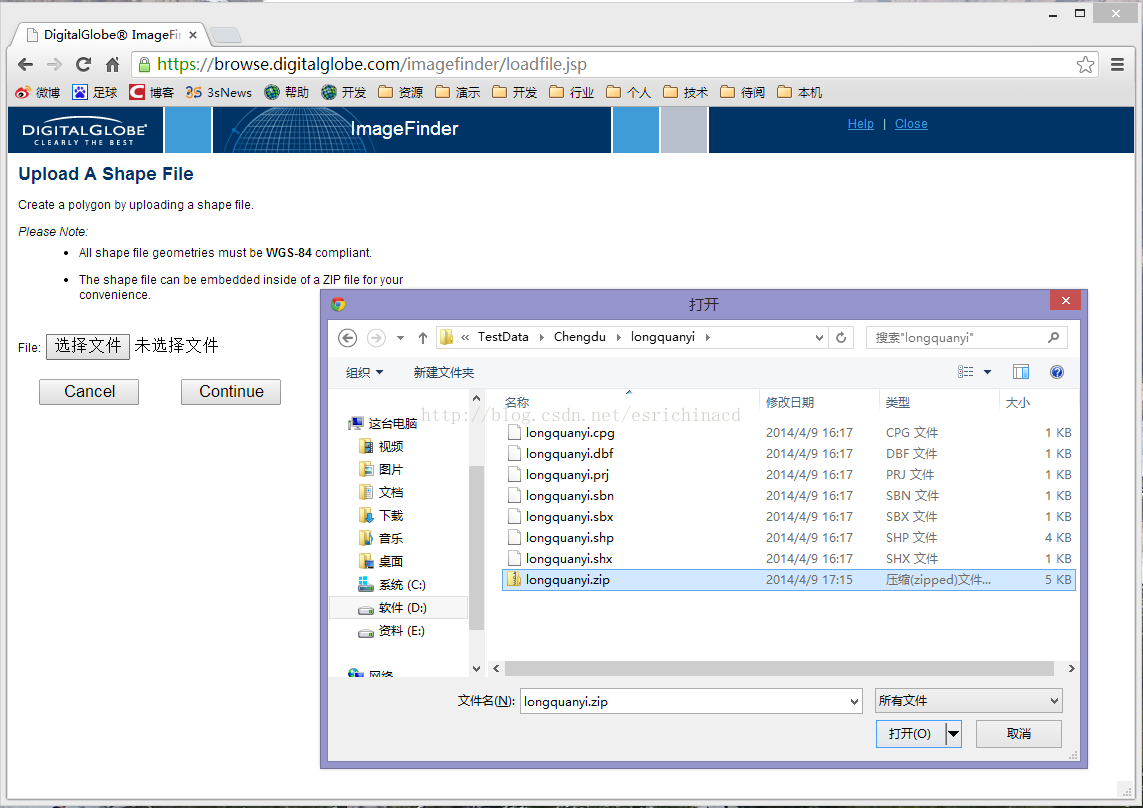
Task: Click the 选择文件 choose file button
Action: tap(88, 346)
